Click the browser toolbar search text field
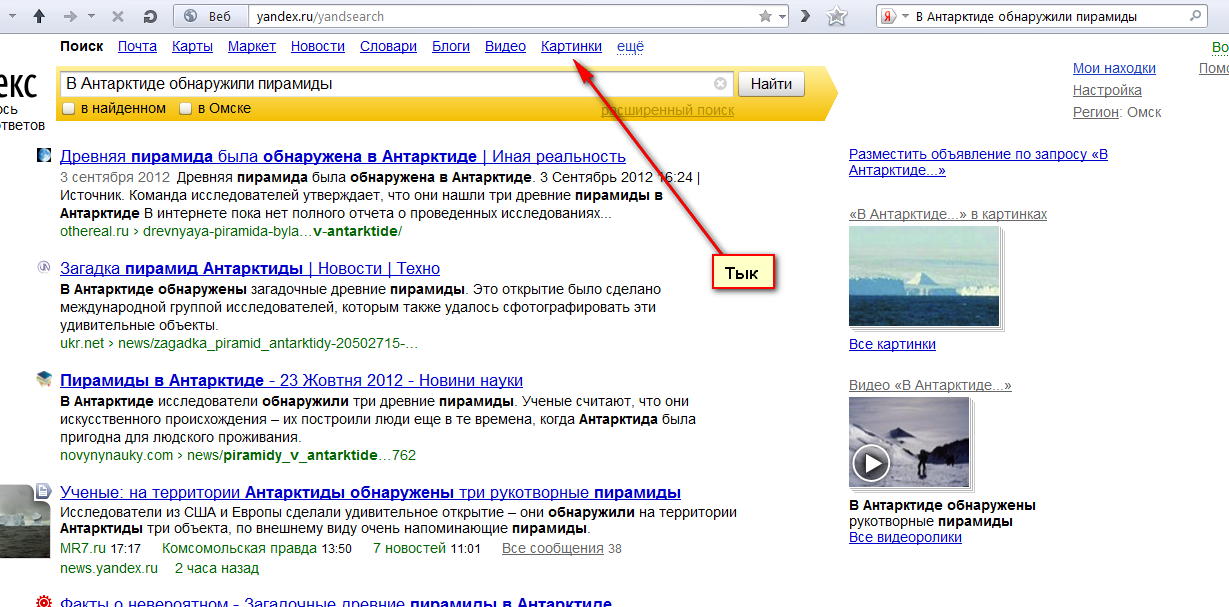This screenshot has height=607, width=1229. click(x=1049, y=16)
